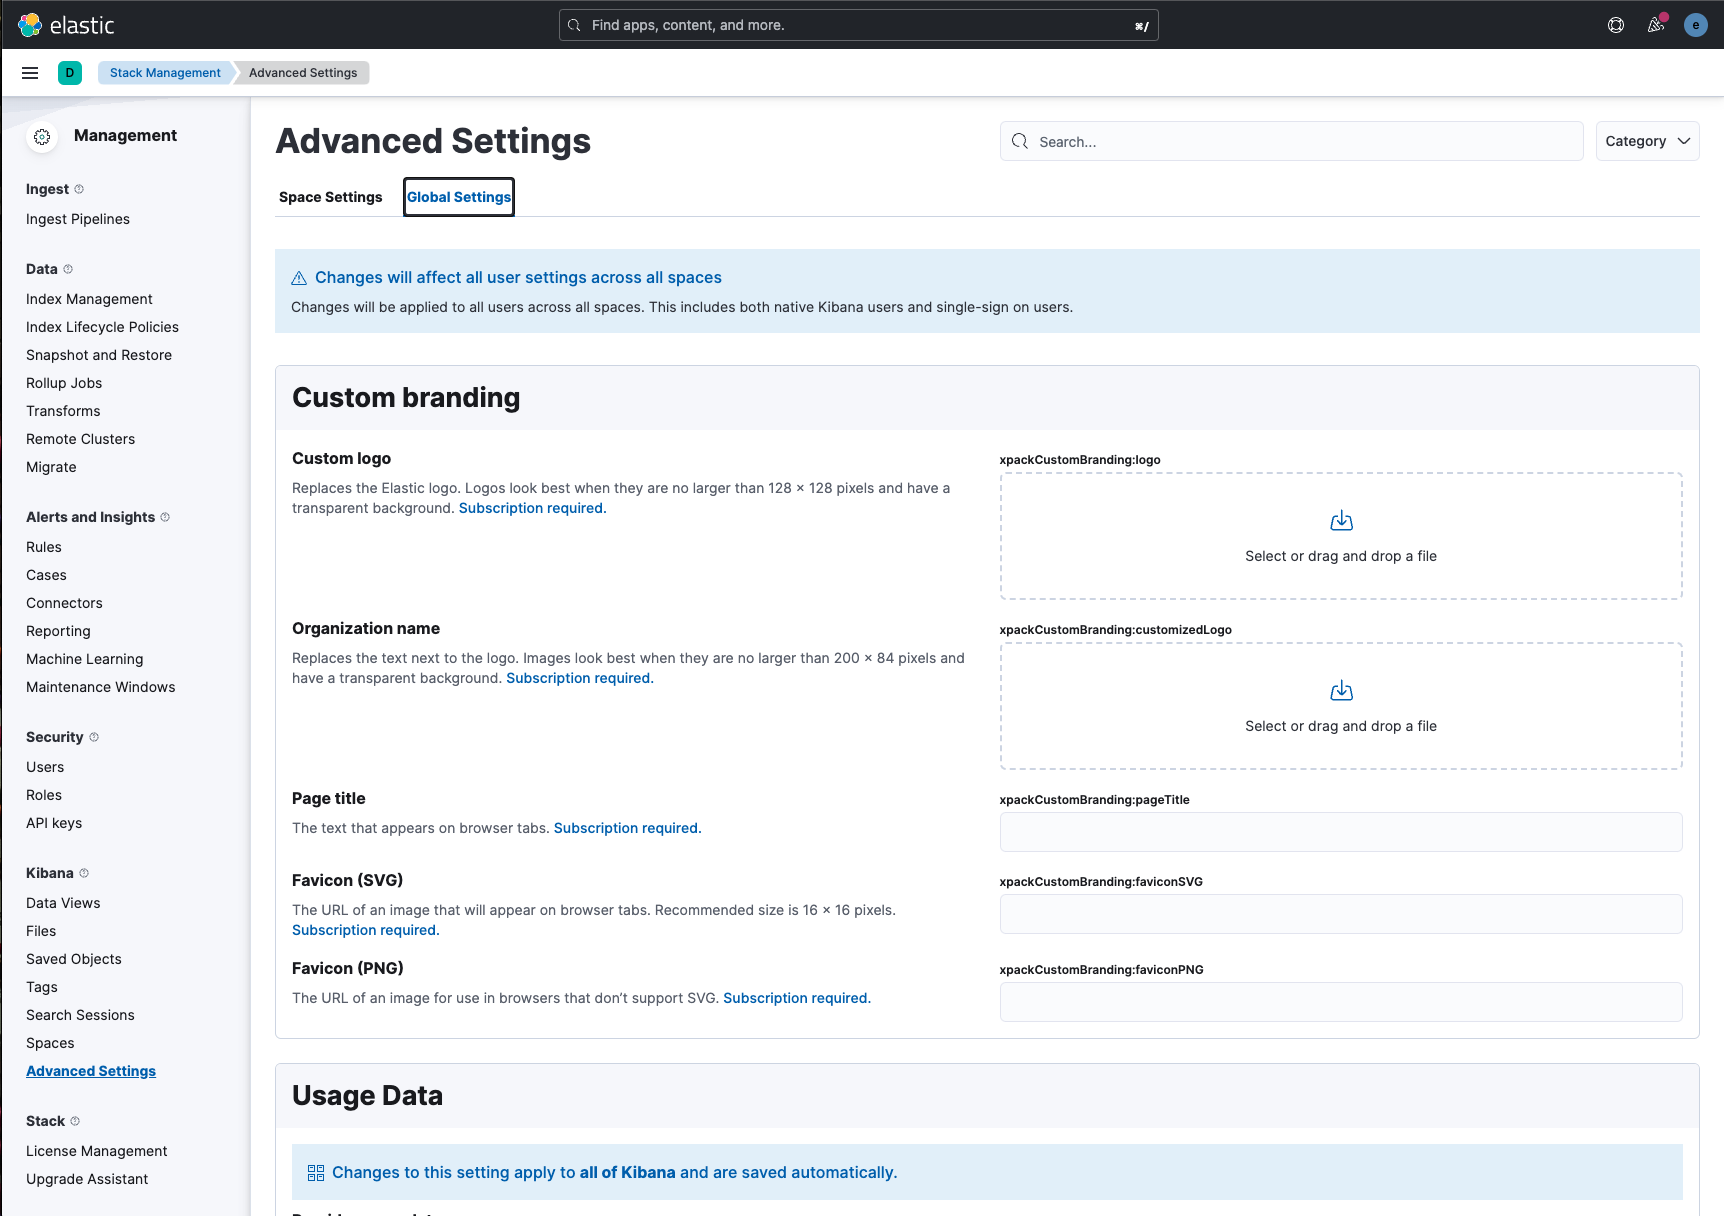Image resolution: width=1724 pixels, height=1216 pixels.
Task: Open the hamburger navigation menu
Action: coord(30,73)
